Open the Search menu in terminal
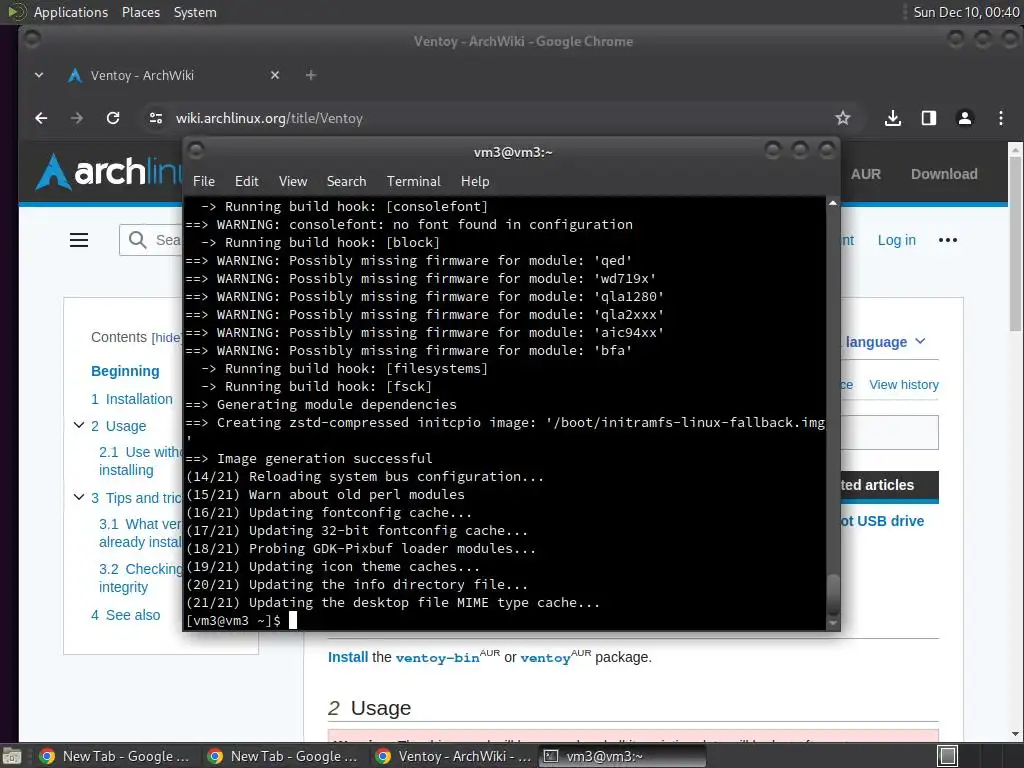 346,182
